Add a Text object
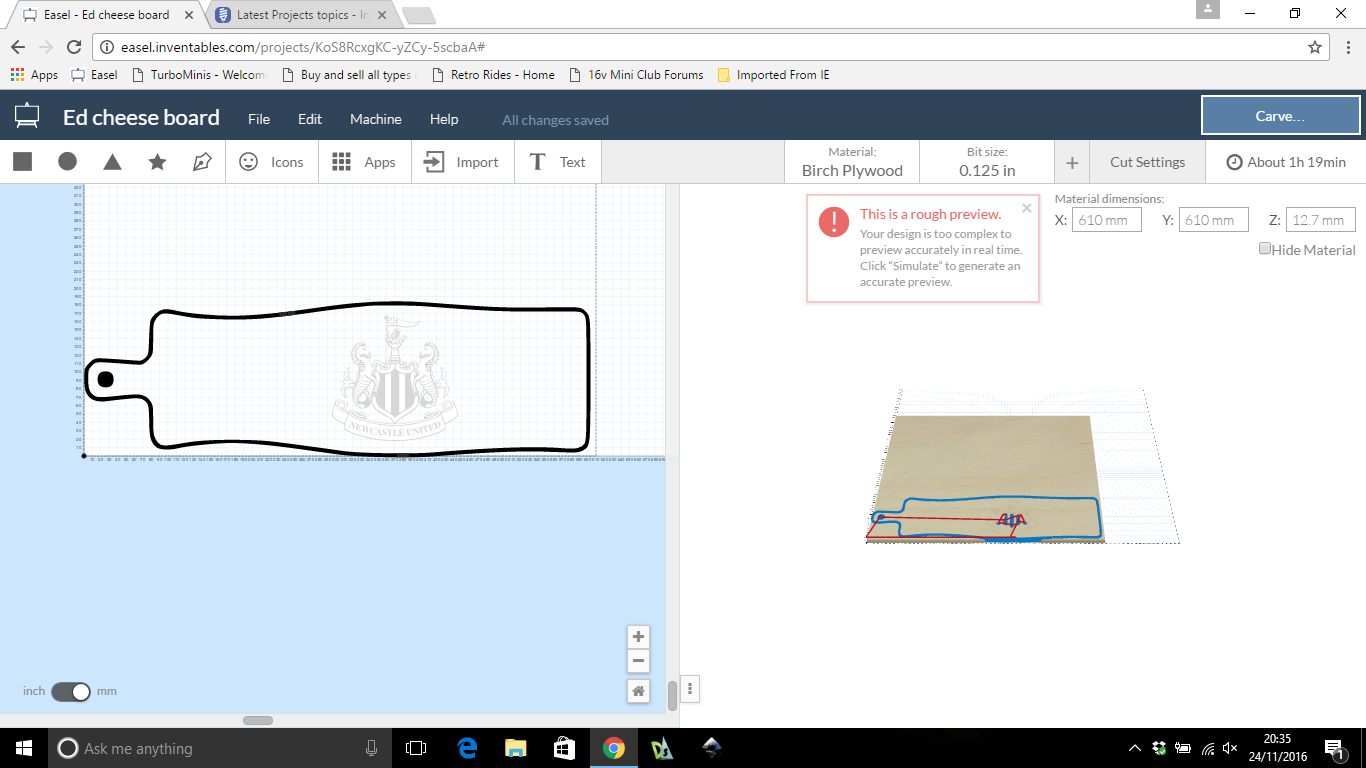This screenshot has width=1366, height=768. [x=557, y=162]
